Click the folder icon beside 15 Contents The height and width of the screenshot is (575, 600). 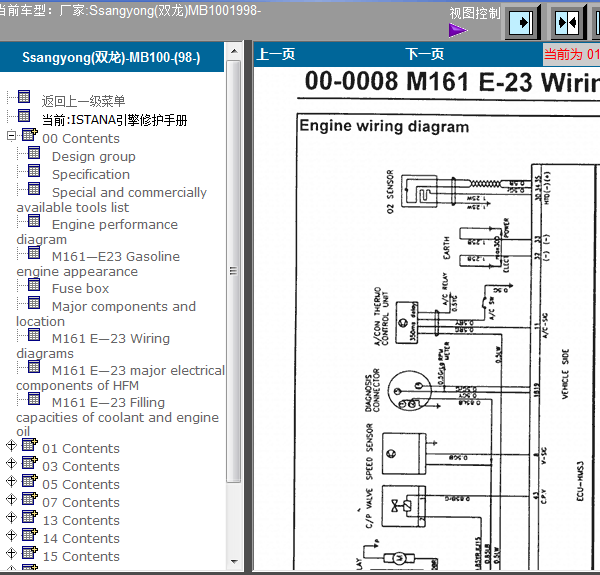29,552
